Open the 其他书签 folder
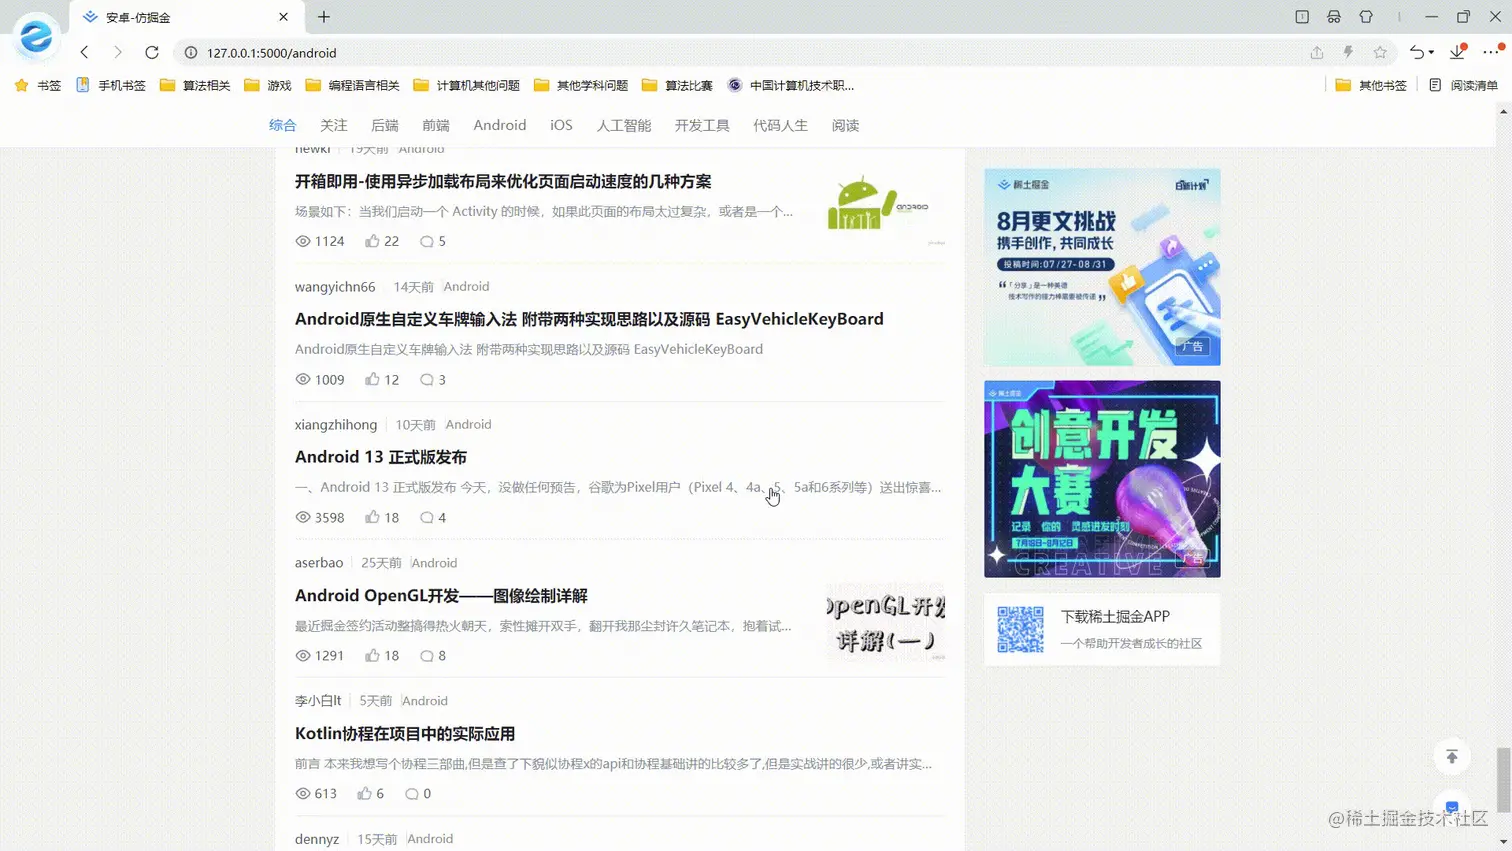This screenshot has height=851, width=1512. [x=1371, y=85]
